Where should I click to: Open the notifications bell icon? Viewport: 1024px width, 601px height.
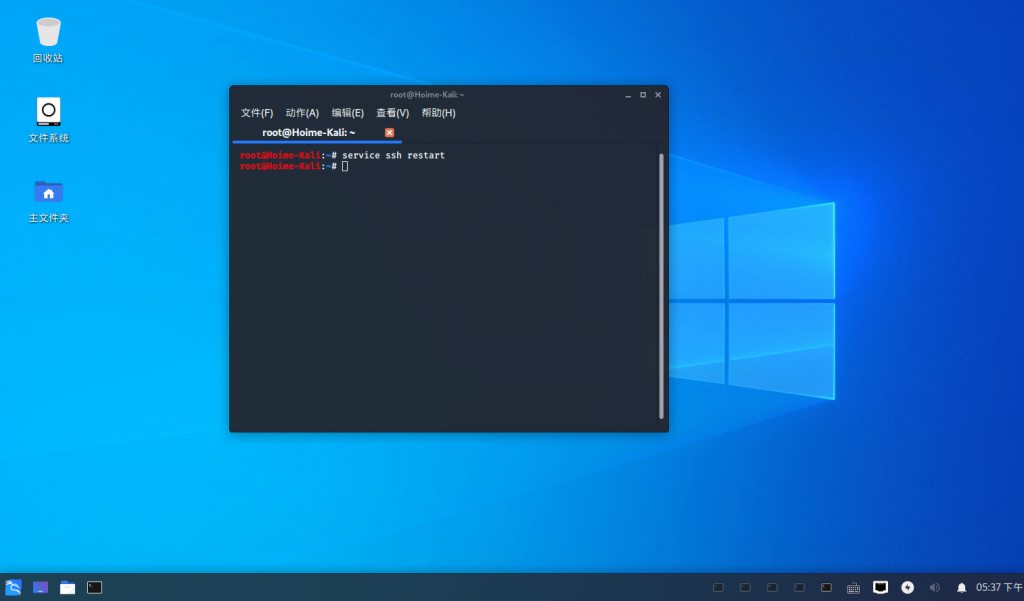(x=961, y=588)
